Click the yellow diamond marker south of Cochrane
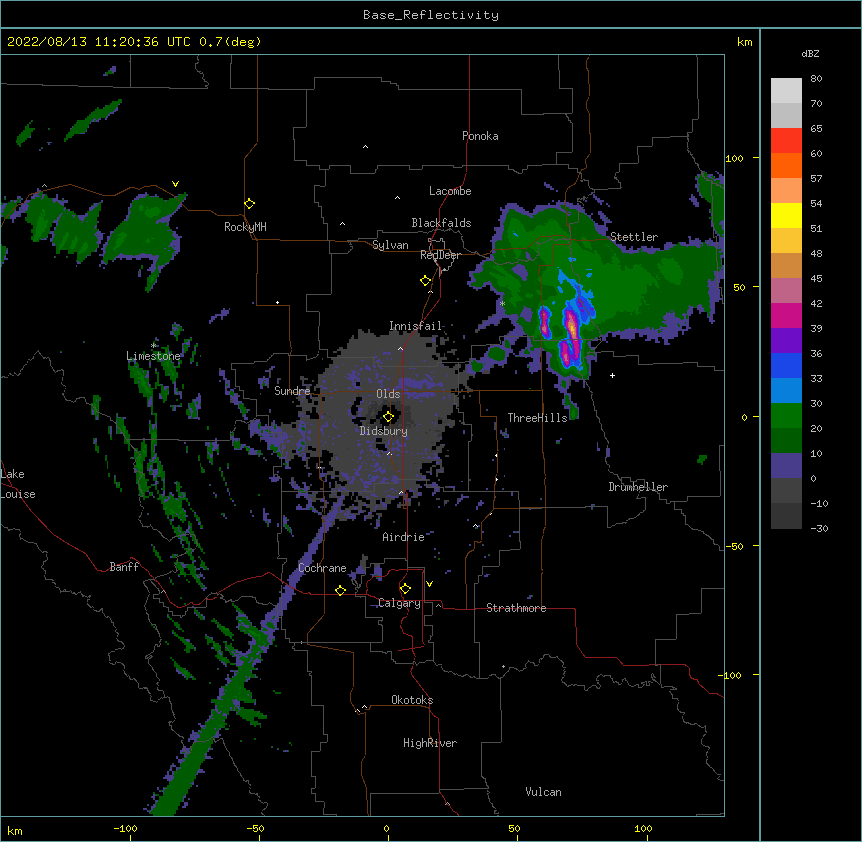Screen dimensions: 862x842 click(x=340, y=591)
